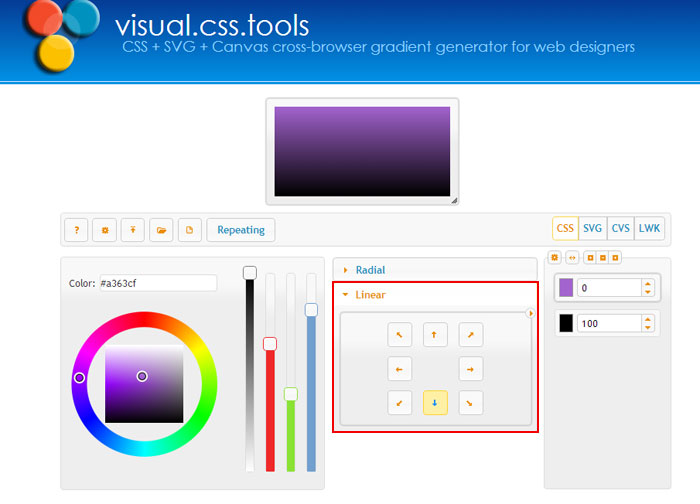Viewport: 700px width, 504px height.
Task: Click middle square stop icon
Action: click(603, 258)
